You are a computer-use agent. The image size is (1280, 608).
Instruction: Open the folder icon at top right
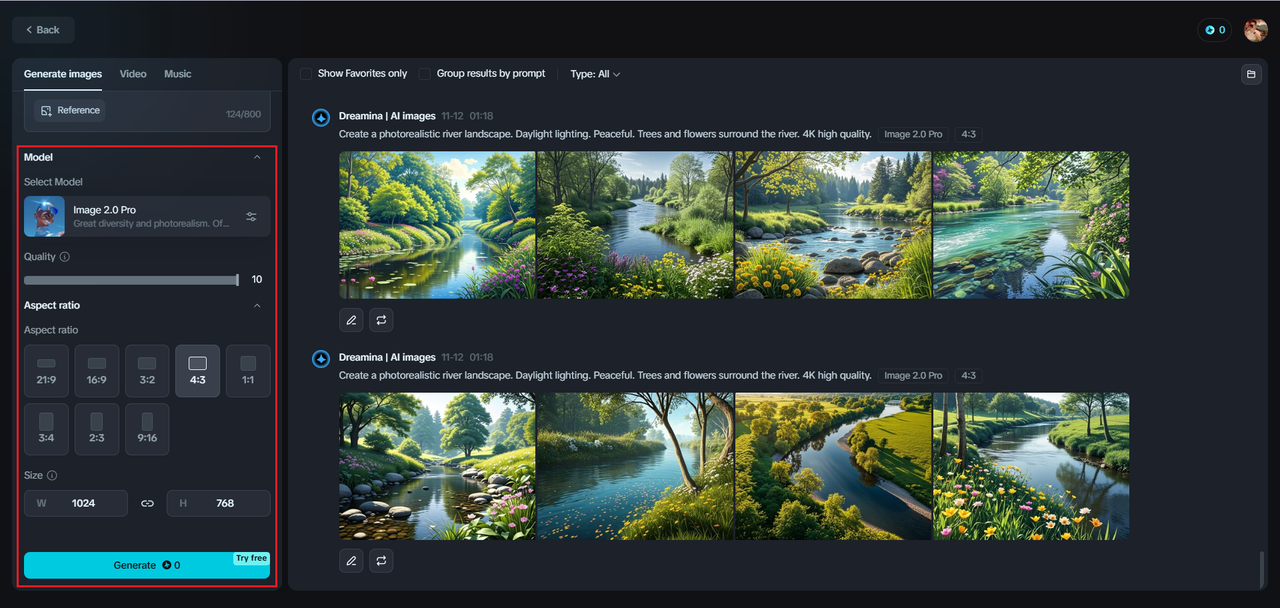[x=1251, y=74]
